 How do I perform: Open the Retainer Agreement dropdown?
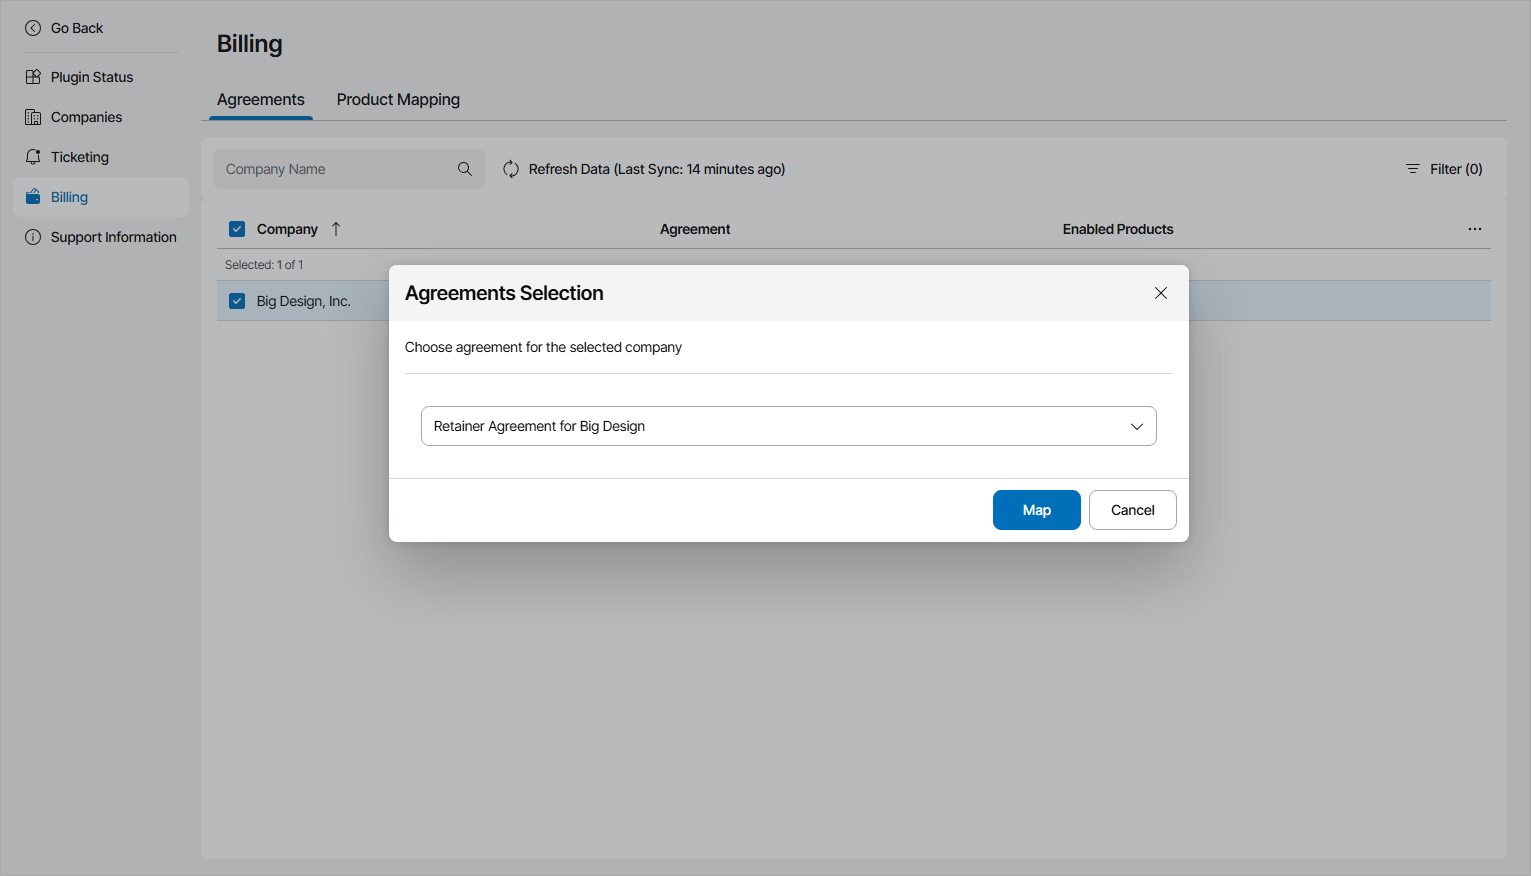[1136, 426]
